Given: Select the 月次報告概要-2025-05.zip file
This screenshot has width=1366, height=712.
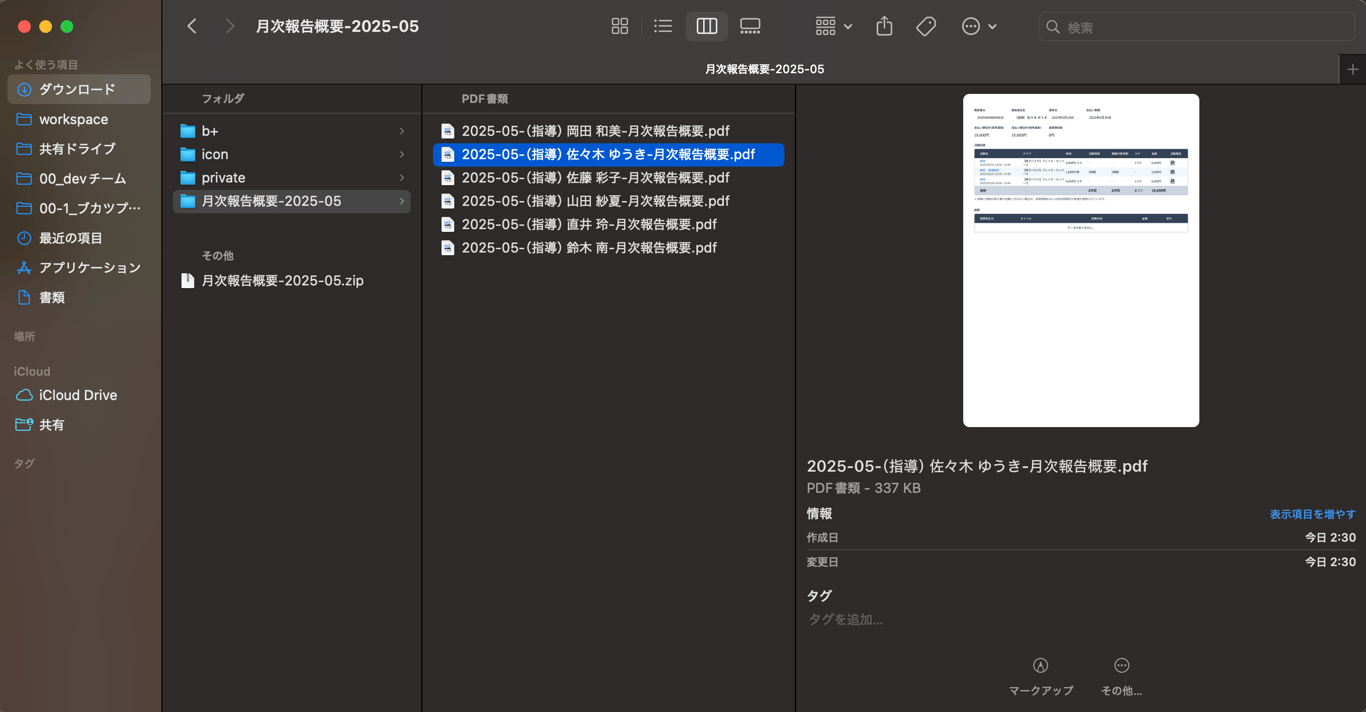Looking at the screenshot, I should 282,281.
